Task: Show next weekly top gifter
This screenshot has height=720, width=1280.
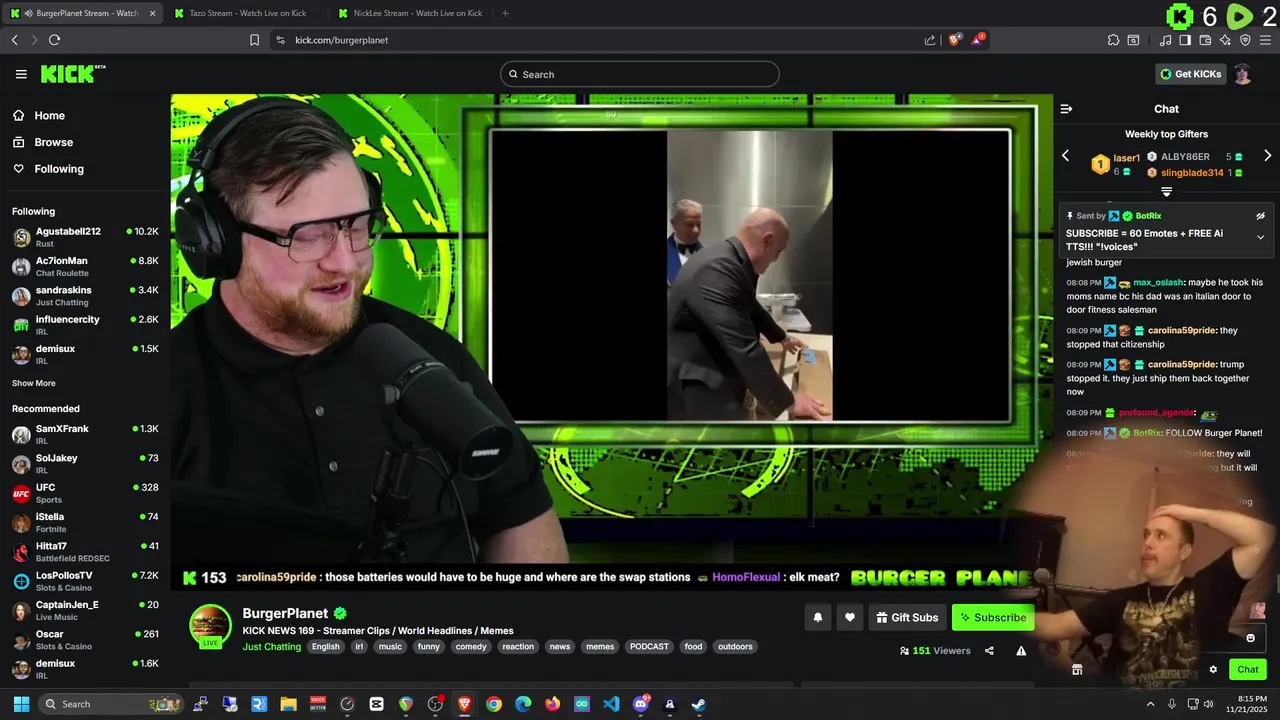Action: (x=1267, y=156)
